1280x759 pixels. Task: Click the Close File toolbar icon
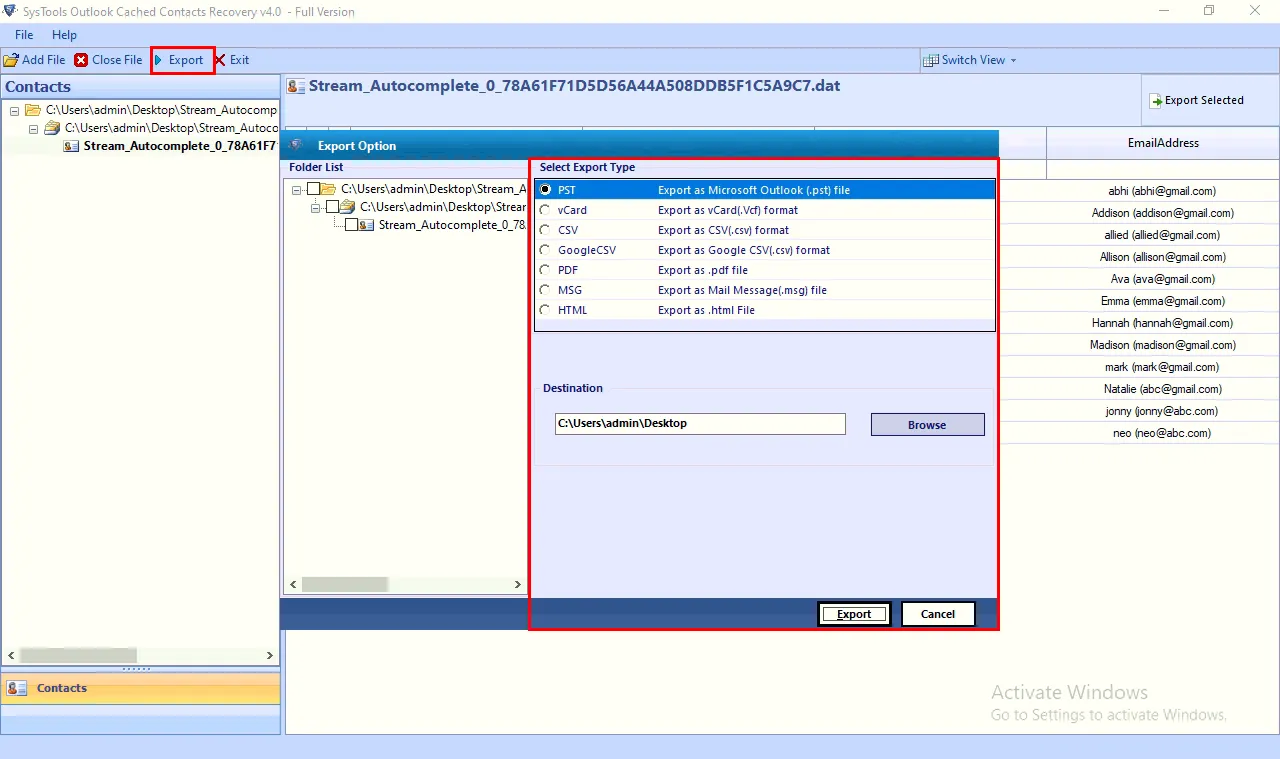tap(81, 60)
